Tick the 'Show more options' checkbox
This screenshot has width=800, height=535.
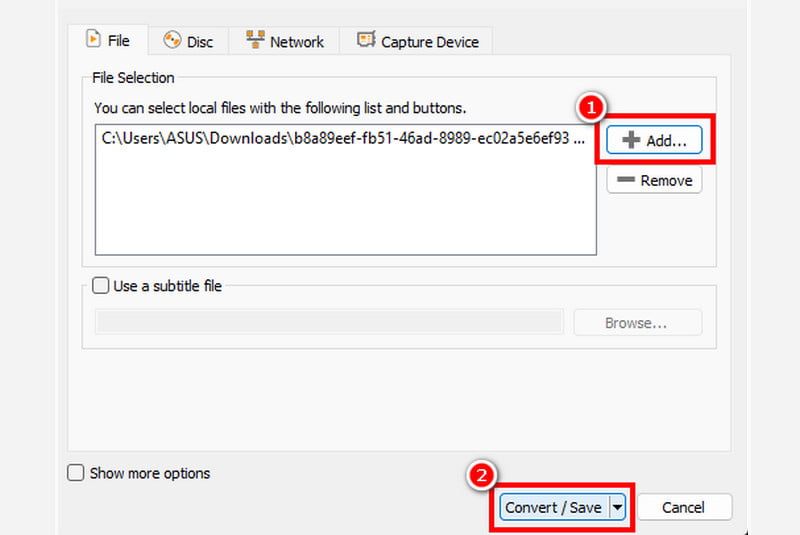click(76, 473)
